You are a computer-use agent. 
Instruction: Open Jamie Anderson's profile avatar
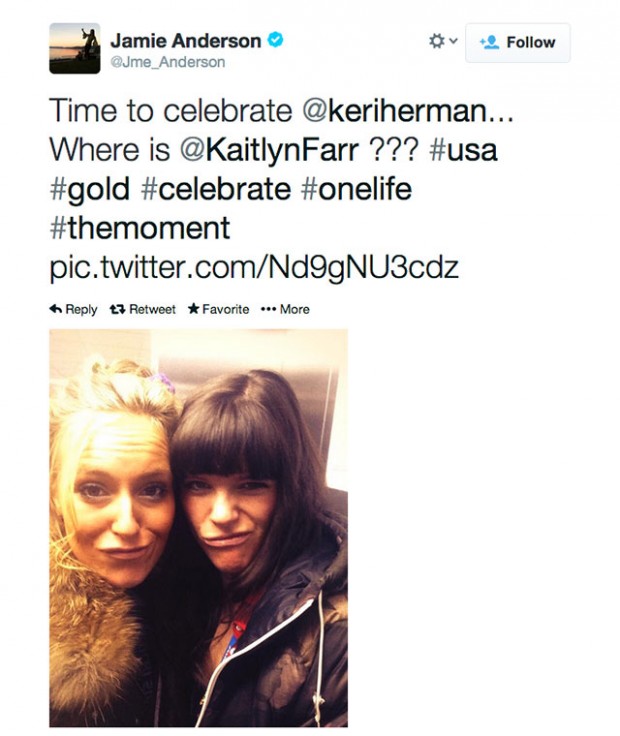[75, 49]
